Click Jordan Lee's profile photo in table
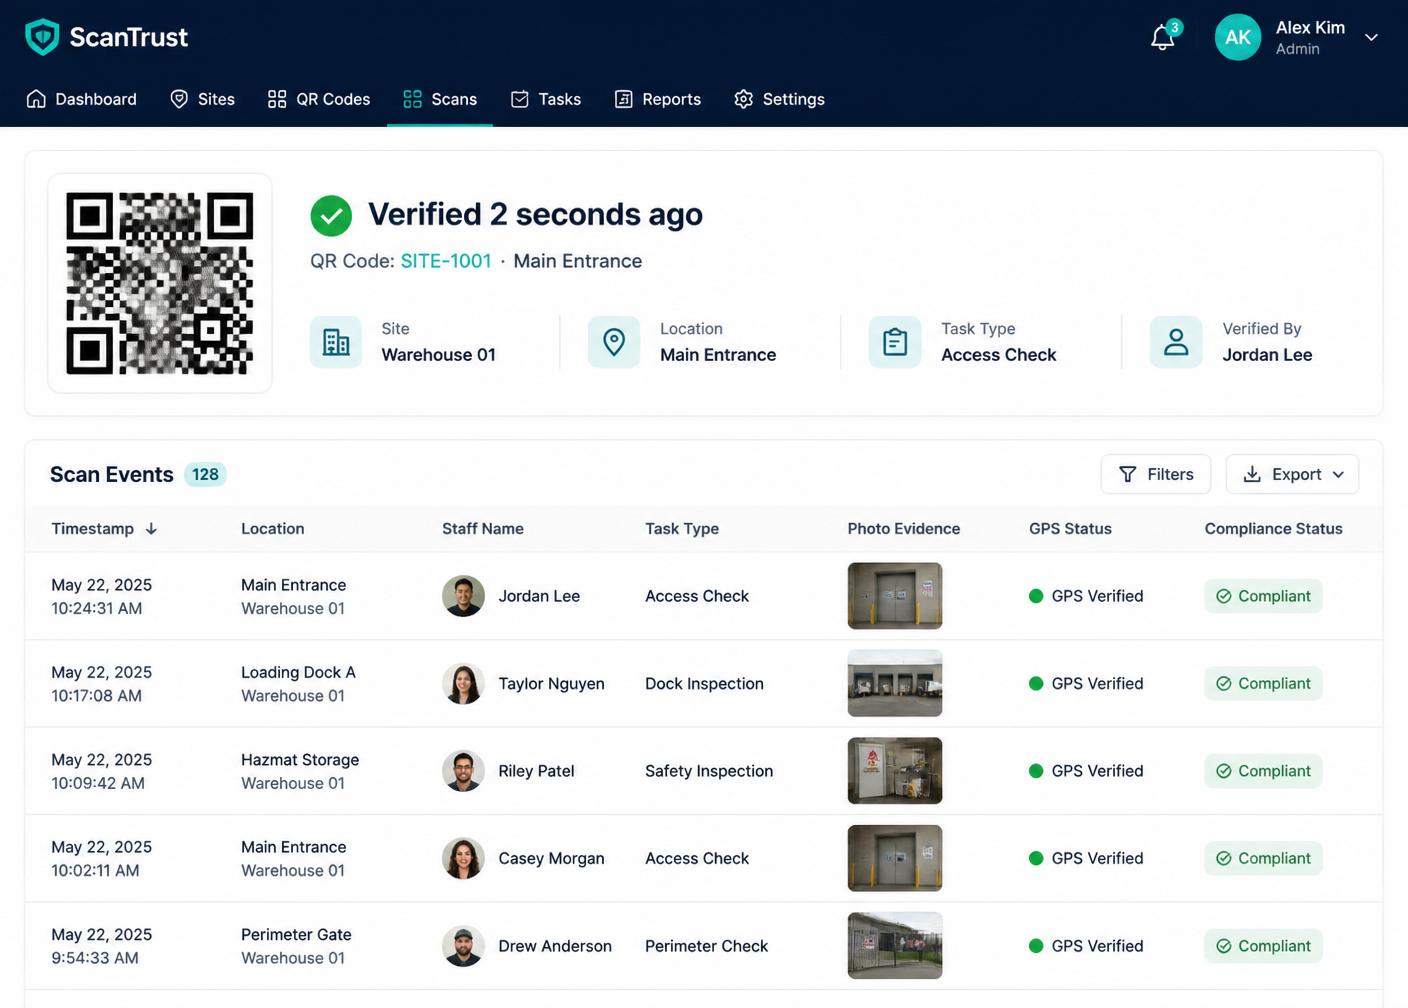This screenshot has height=1008, width=1408. (463, 596)
